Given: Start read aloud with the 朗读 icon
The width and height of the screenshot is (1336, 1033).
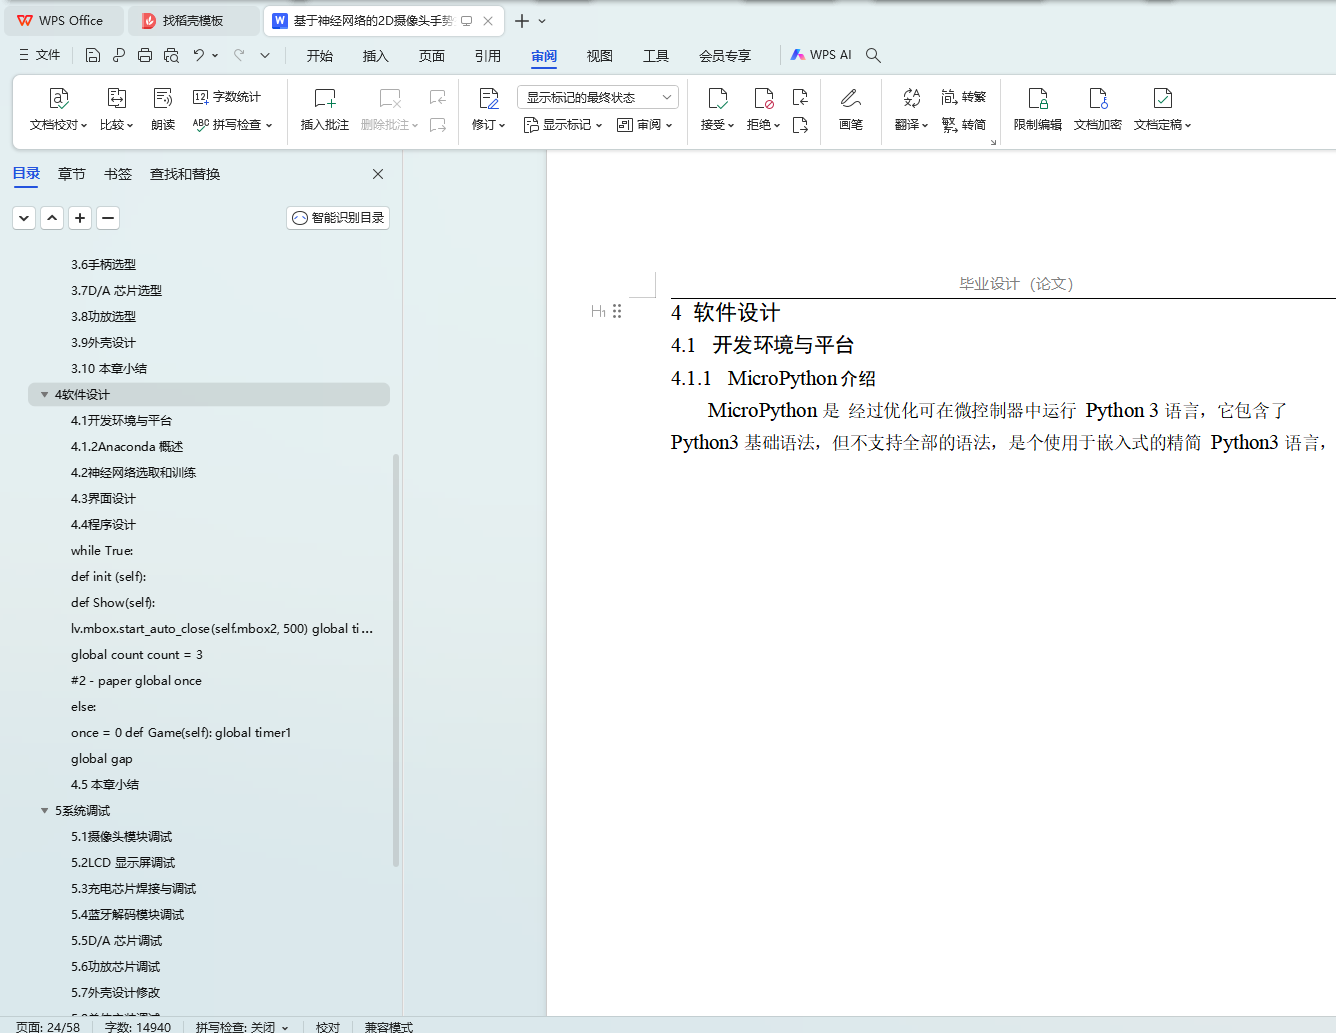Looking at the screenshot, I should coord(163,98).
